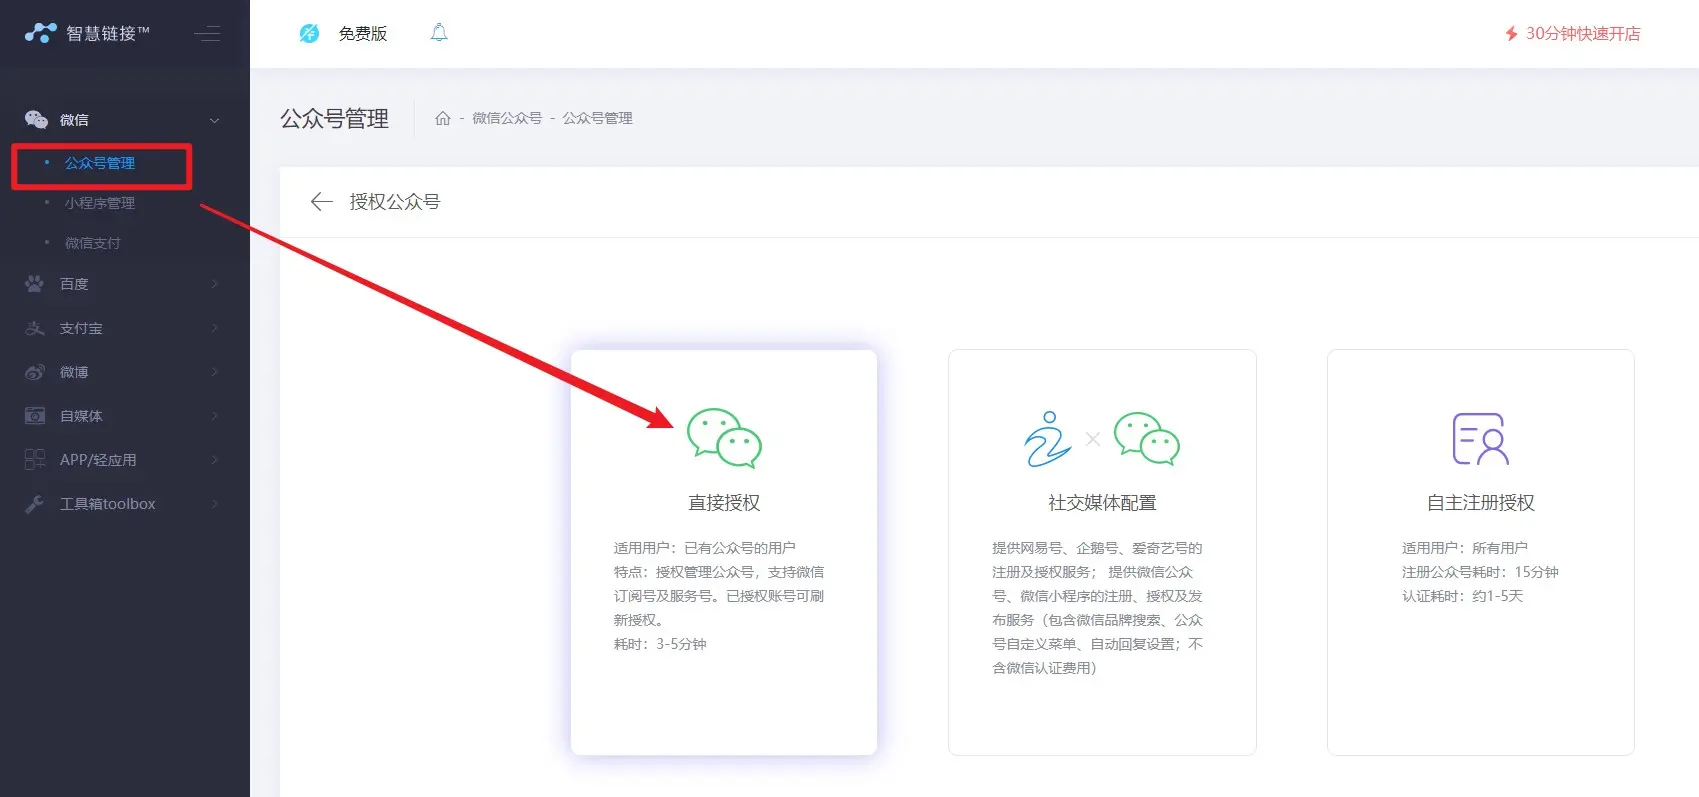Click 适用用户：所有用户 text
The image size is (1699, 797).
(x=1465, y=548)
